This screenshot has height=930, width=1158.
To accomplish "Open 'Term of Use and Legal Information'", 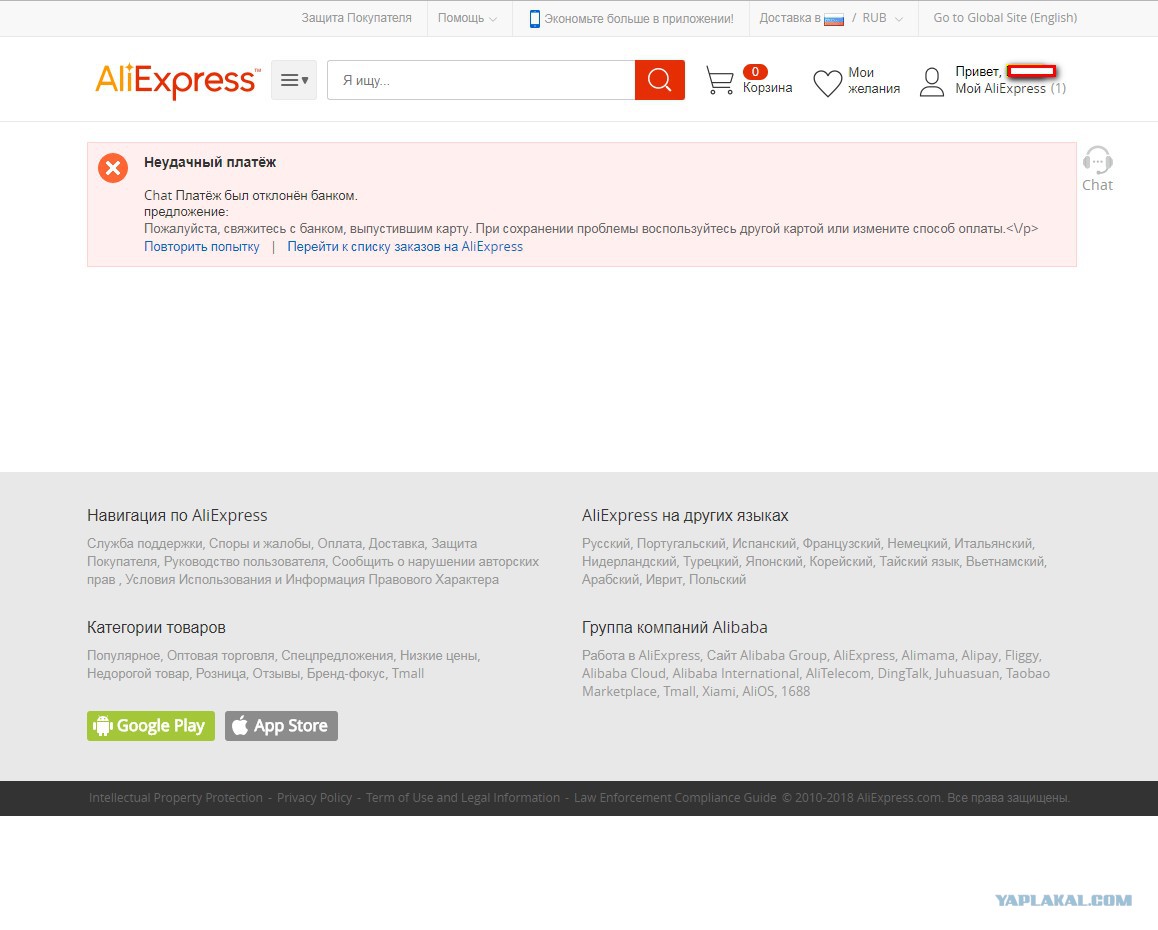I will pyautogui.click(x=463, y=798).
